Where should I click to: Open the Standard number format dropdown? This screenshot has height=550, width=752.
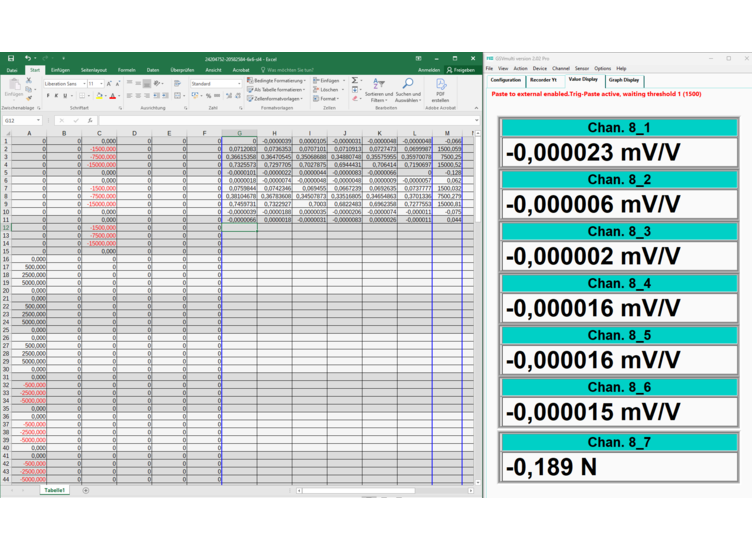[213, 84]
